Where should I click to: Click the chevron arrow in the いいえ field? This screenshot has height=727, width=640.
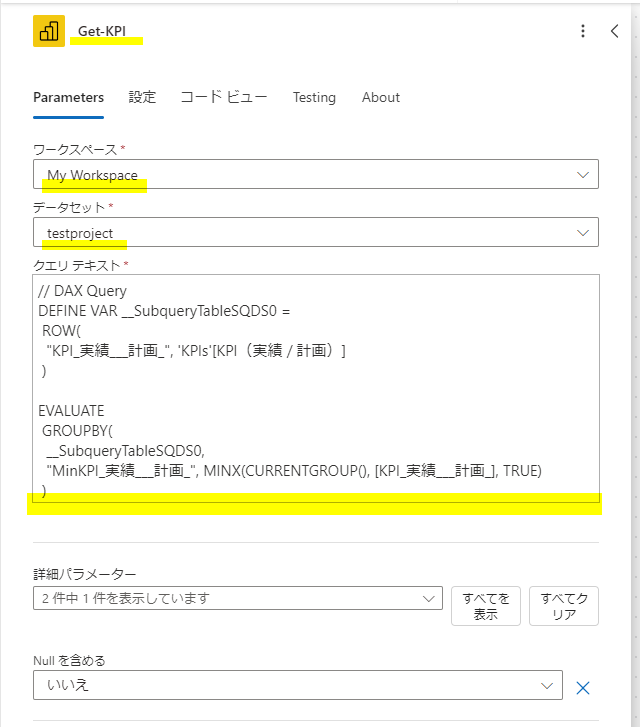[547, 685]
